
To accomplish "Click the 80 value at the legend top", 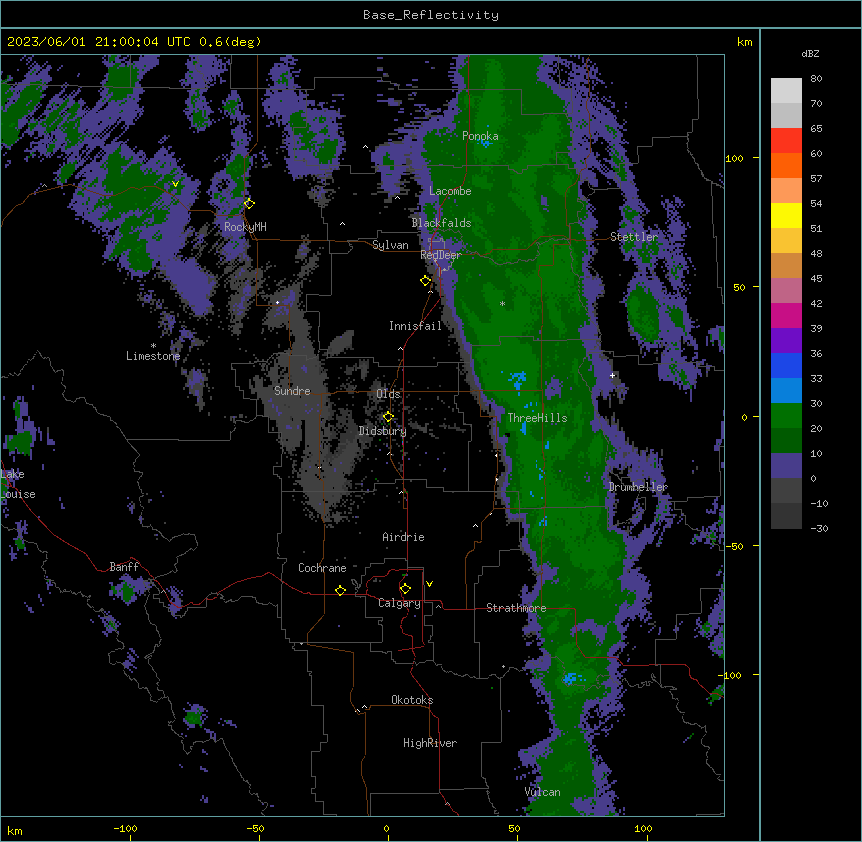I will [x=816, y=79].
